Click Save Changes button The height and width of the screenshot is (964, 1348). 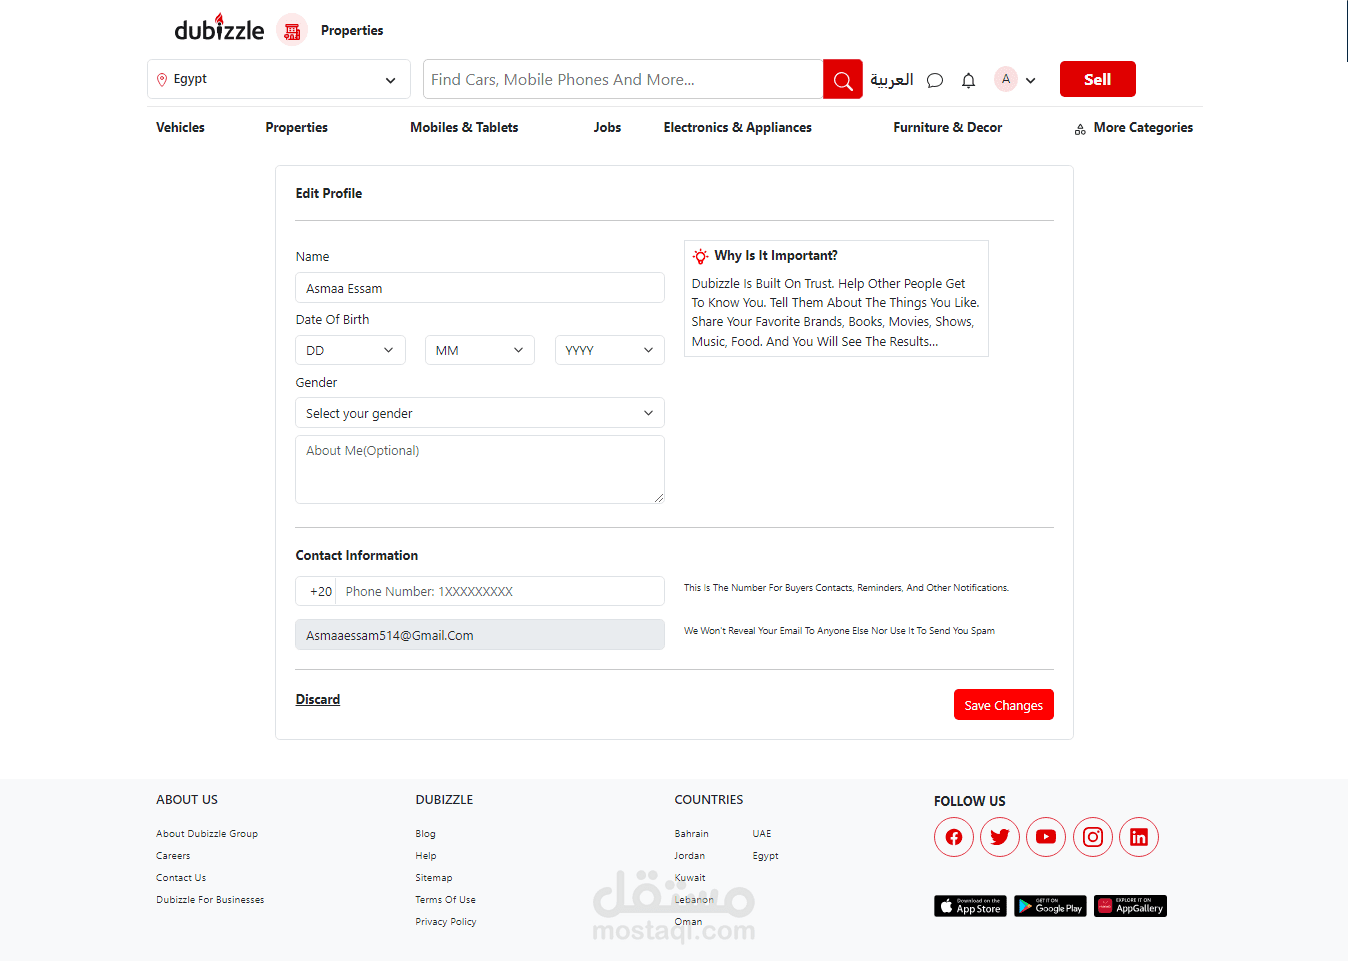point(1004,705)
